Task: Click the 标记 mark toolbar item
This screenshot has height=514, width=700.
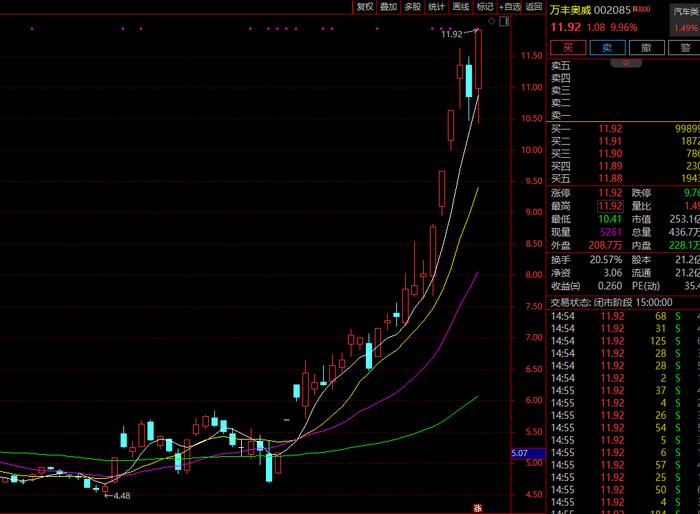Action: (485, 7)
